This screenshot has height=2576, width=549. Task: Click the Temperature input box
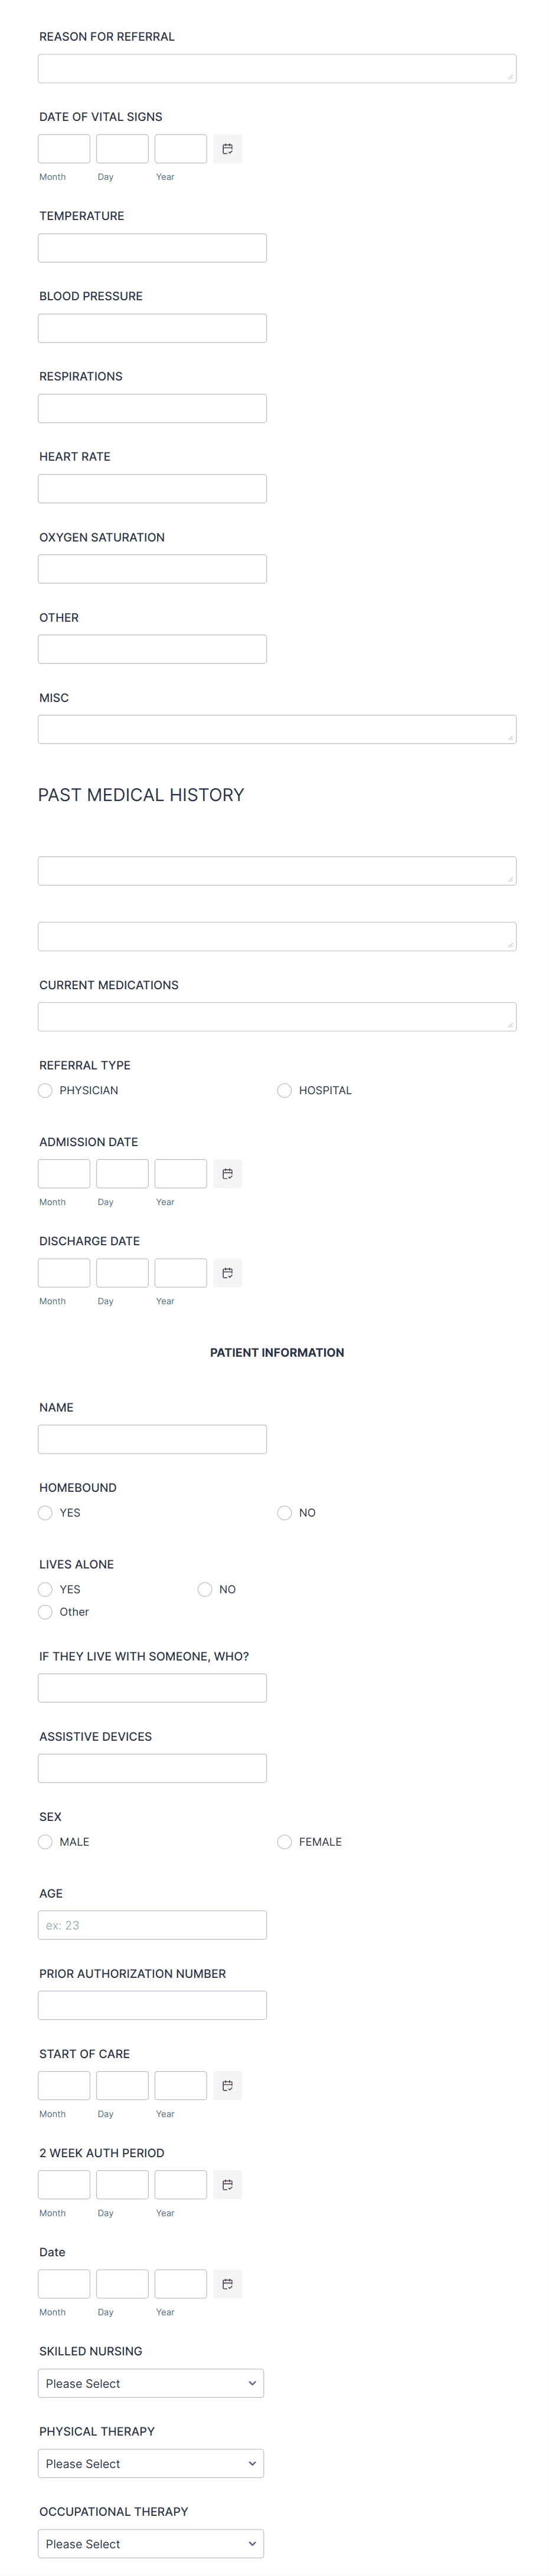click(x=152, y=247)
